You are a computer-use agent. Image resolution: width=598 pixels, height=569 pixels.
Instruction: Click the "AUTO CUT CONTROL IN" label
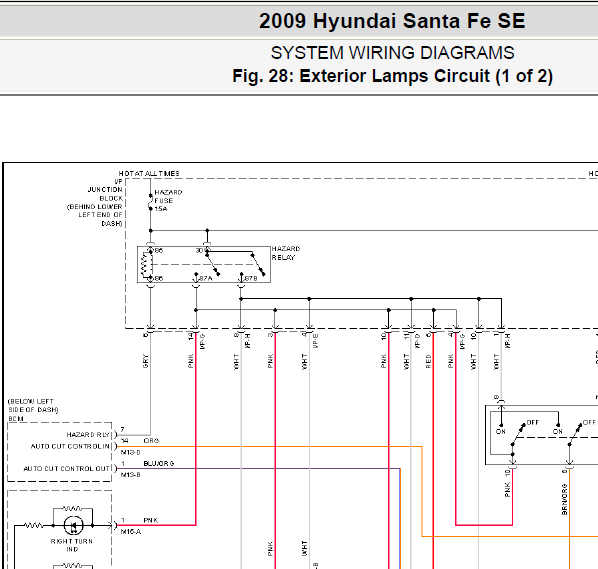[70, 446]
